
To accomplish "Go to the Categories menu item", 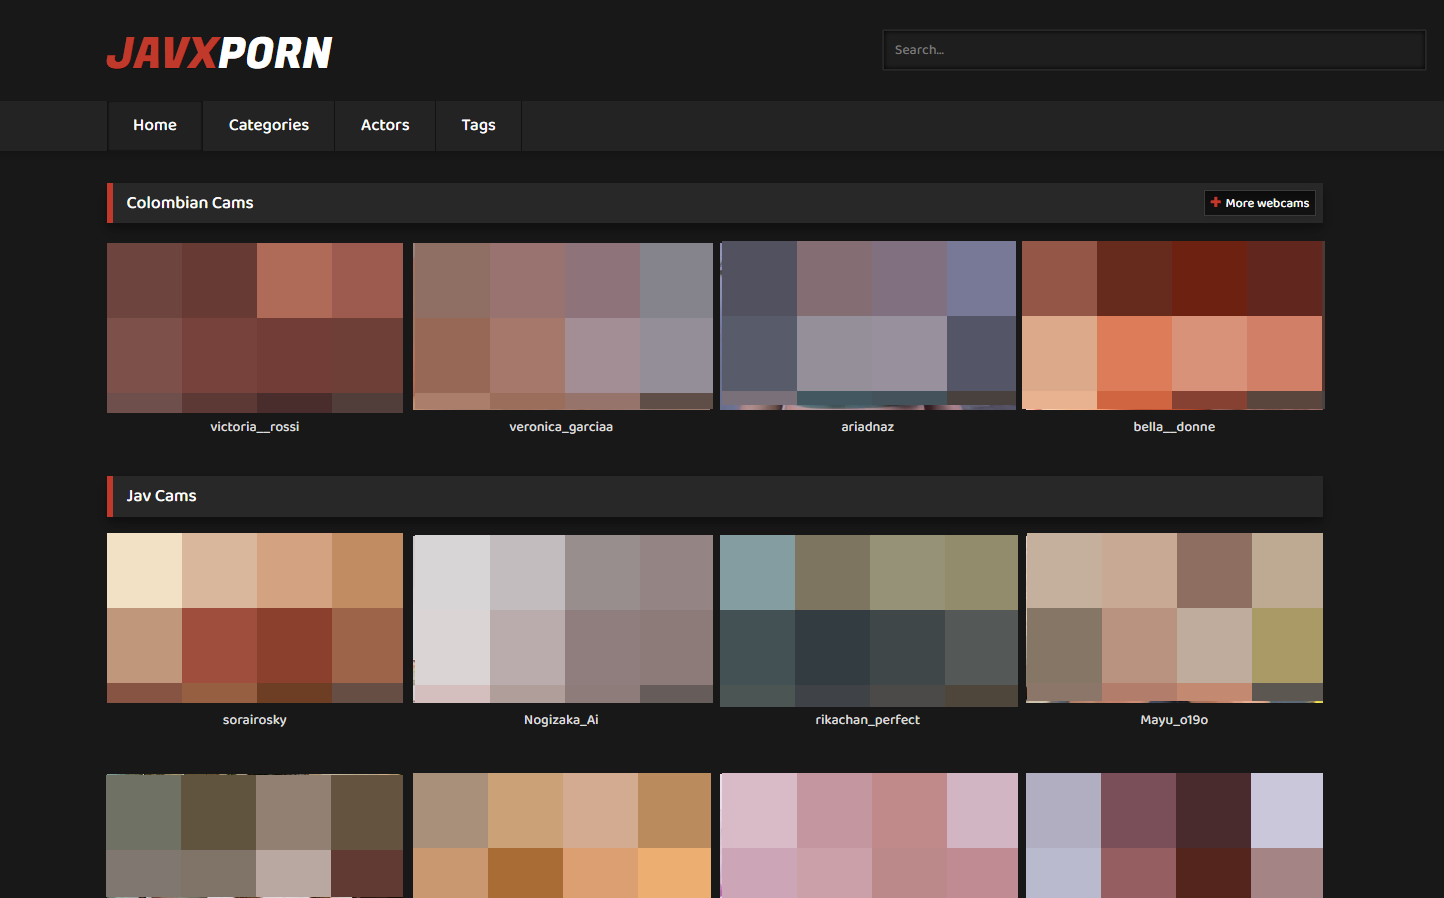I will (268, 125).
